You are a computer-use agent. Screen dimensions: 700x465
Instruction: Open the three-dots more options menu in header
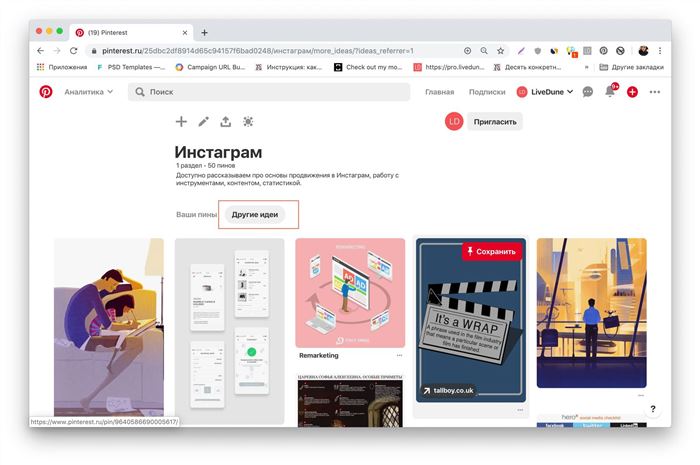[654, 92]
